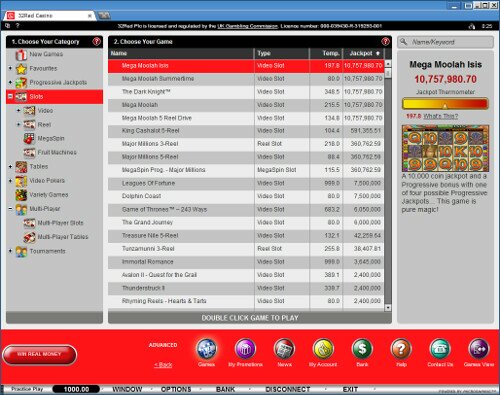Viewport: 500px width, 395px height.
Task: Sort games by Type column
Action: 282,53
